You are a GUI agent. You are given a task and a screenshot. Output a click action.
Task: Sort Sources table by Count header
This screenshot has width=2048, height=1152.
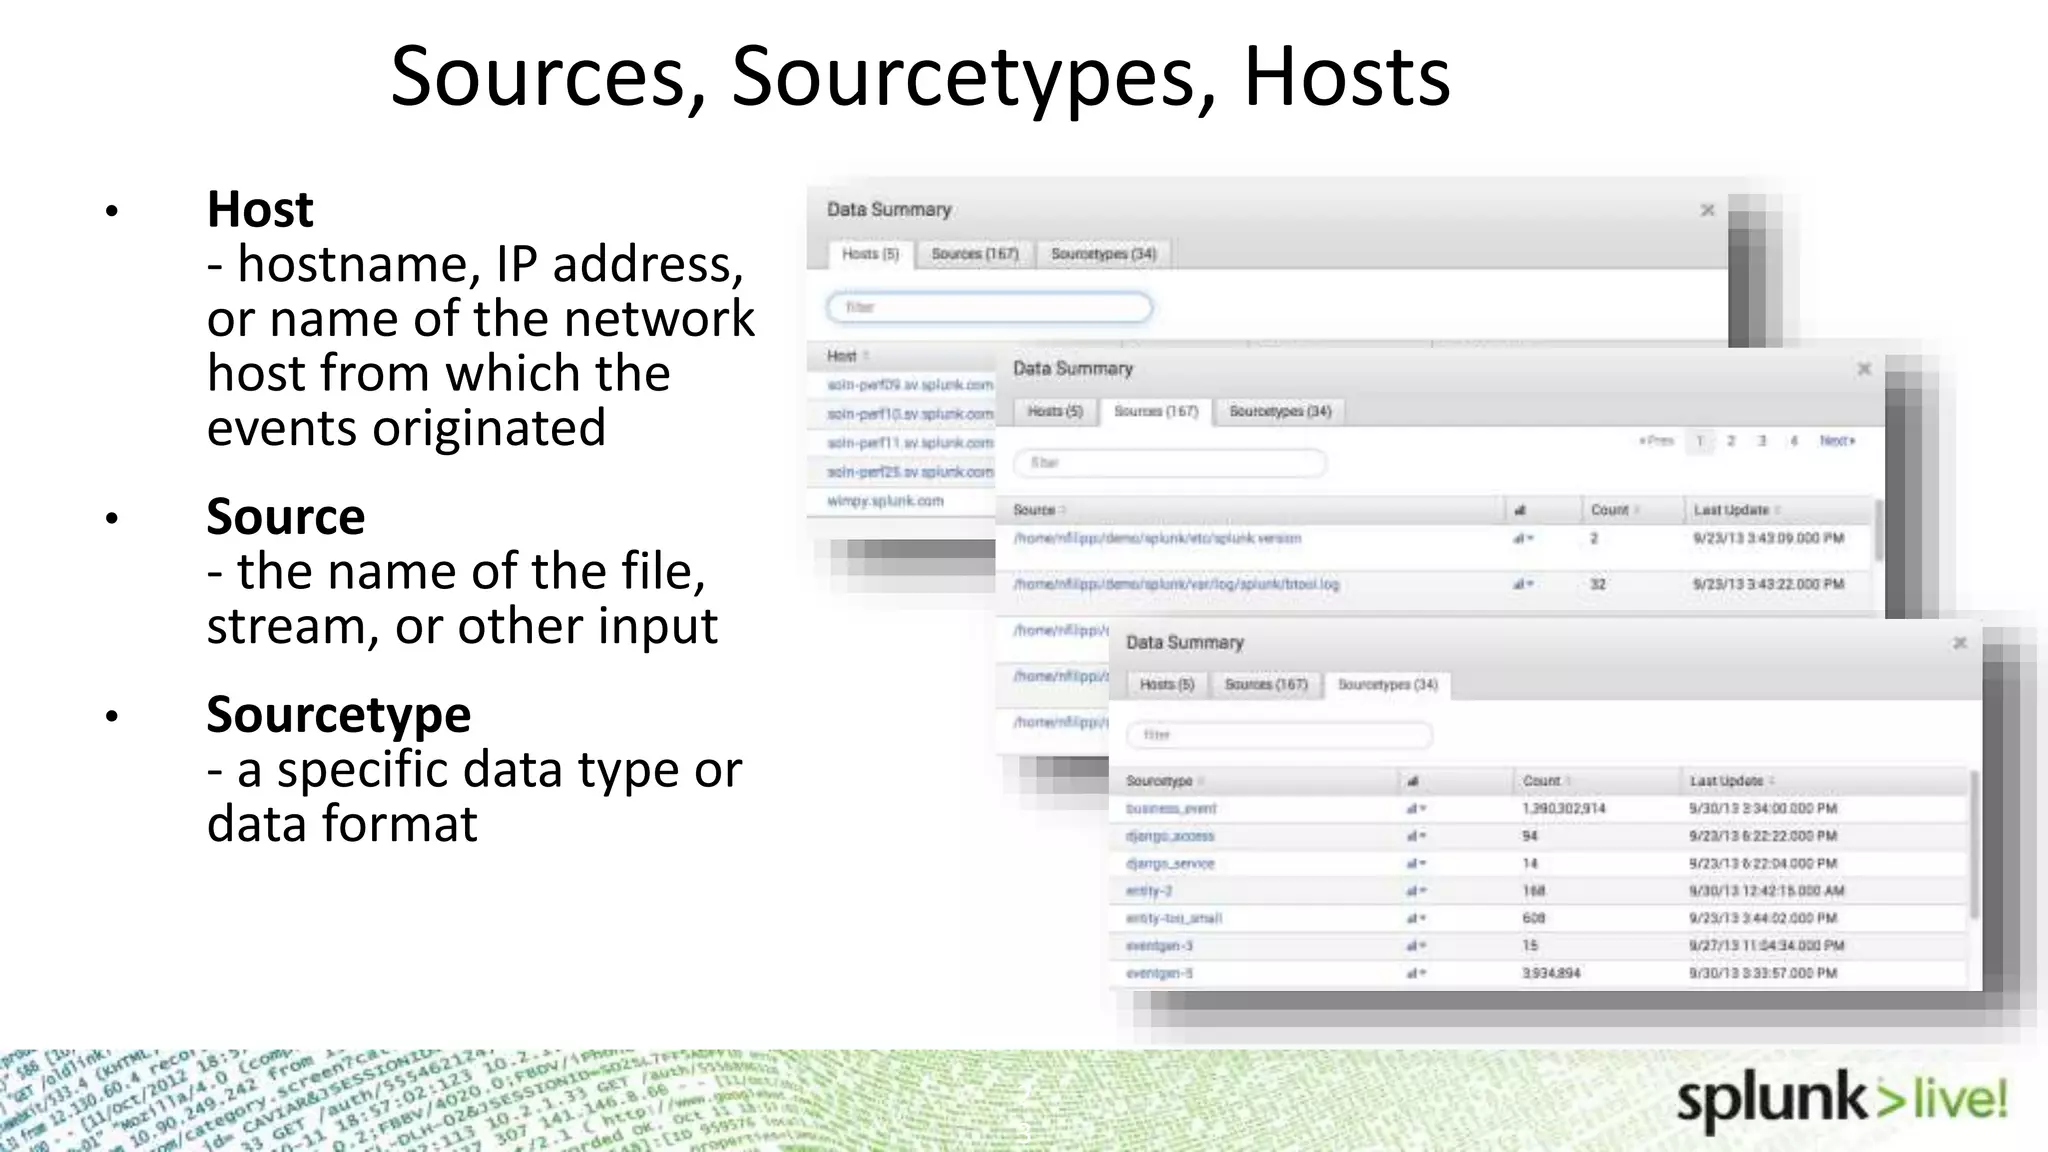[x=1614, y=510]
